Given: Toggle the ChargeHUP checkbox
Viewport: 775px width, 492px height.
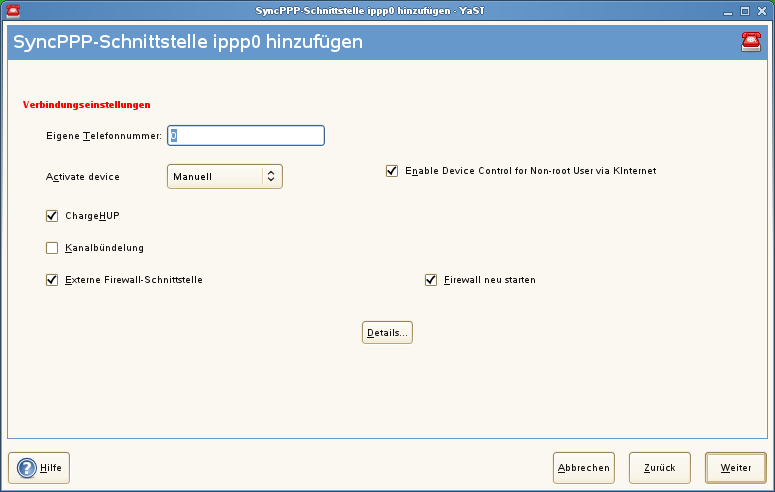Looking at the screenshot, I should pos(52,215).
